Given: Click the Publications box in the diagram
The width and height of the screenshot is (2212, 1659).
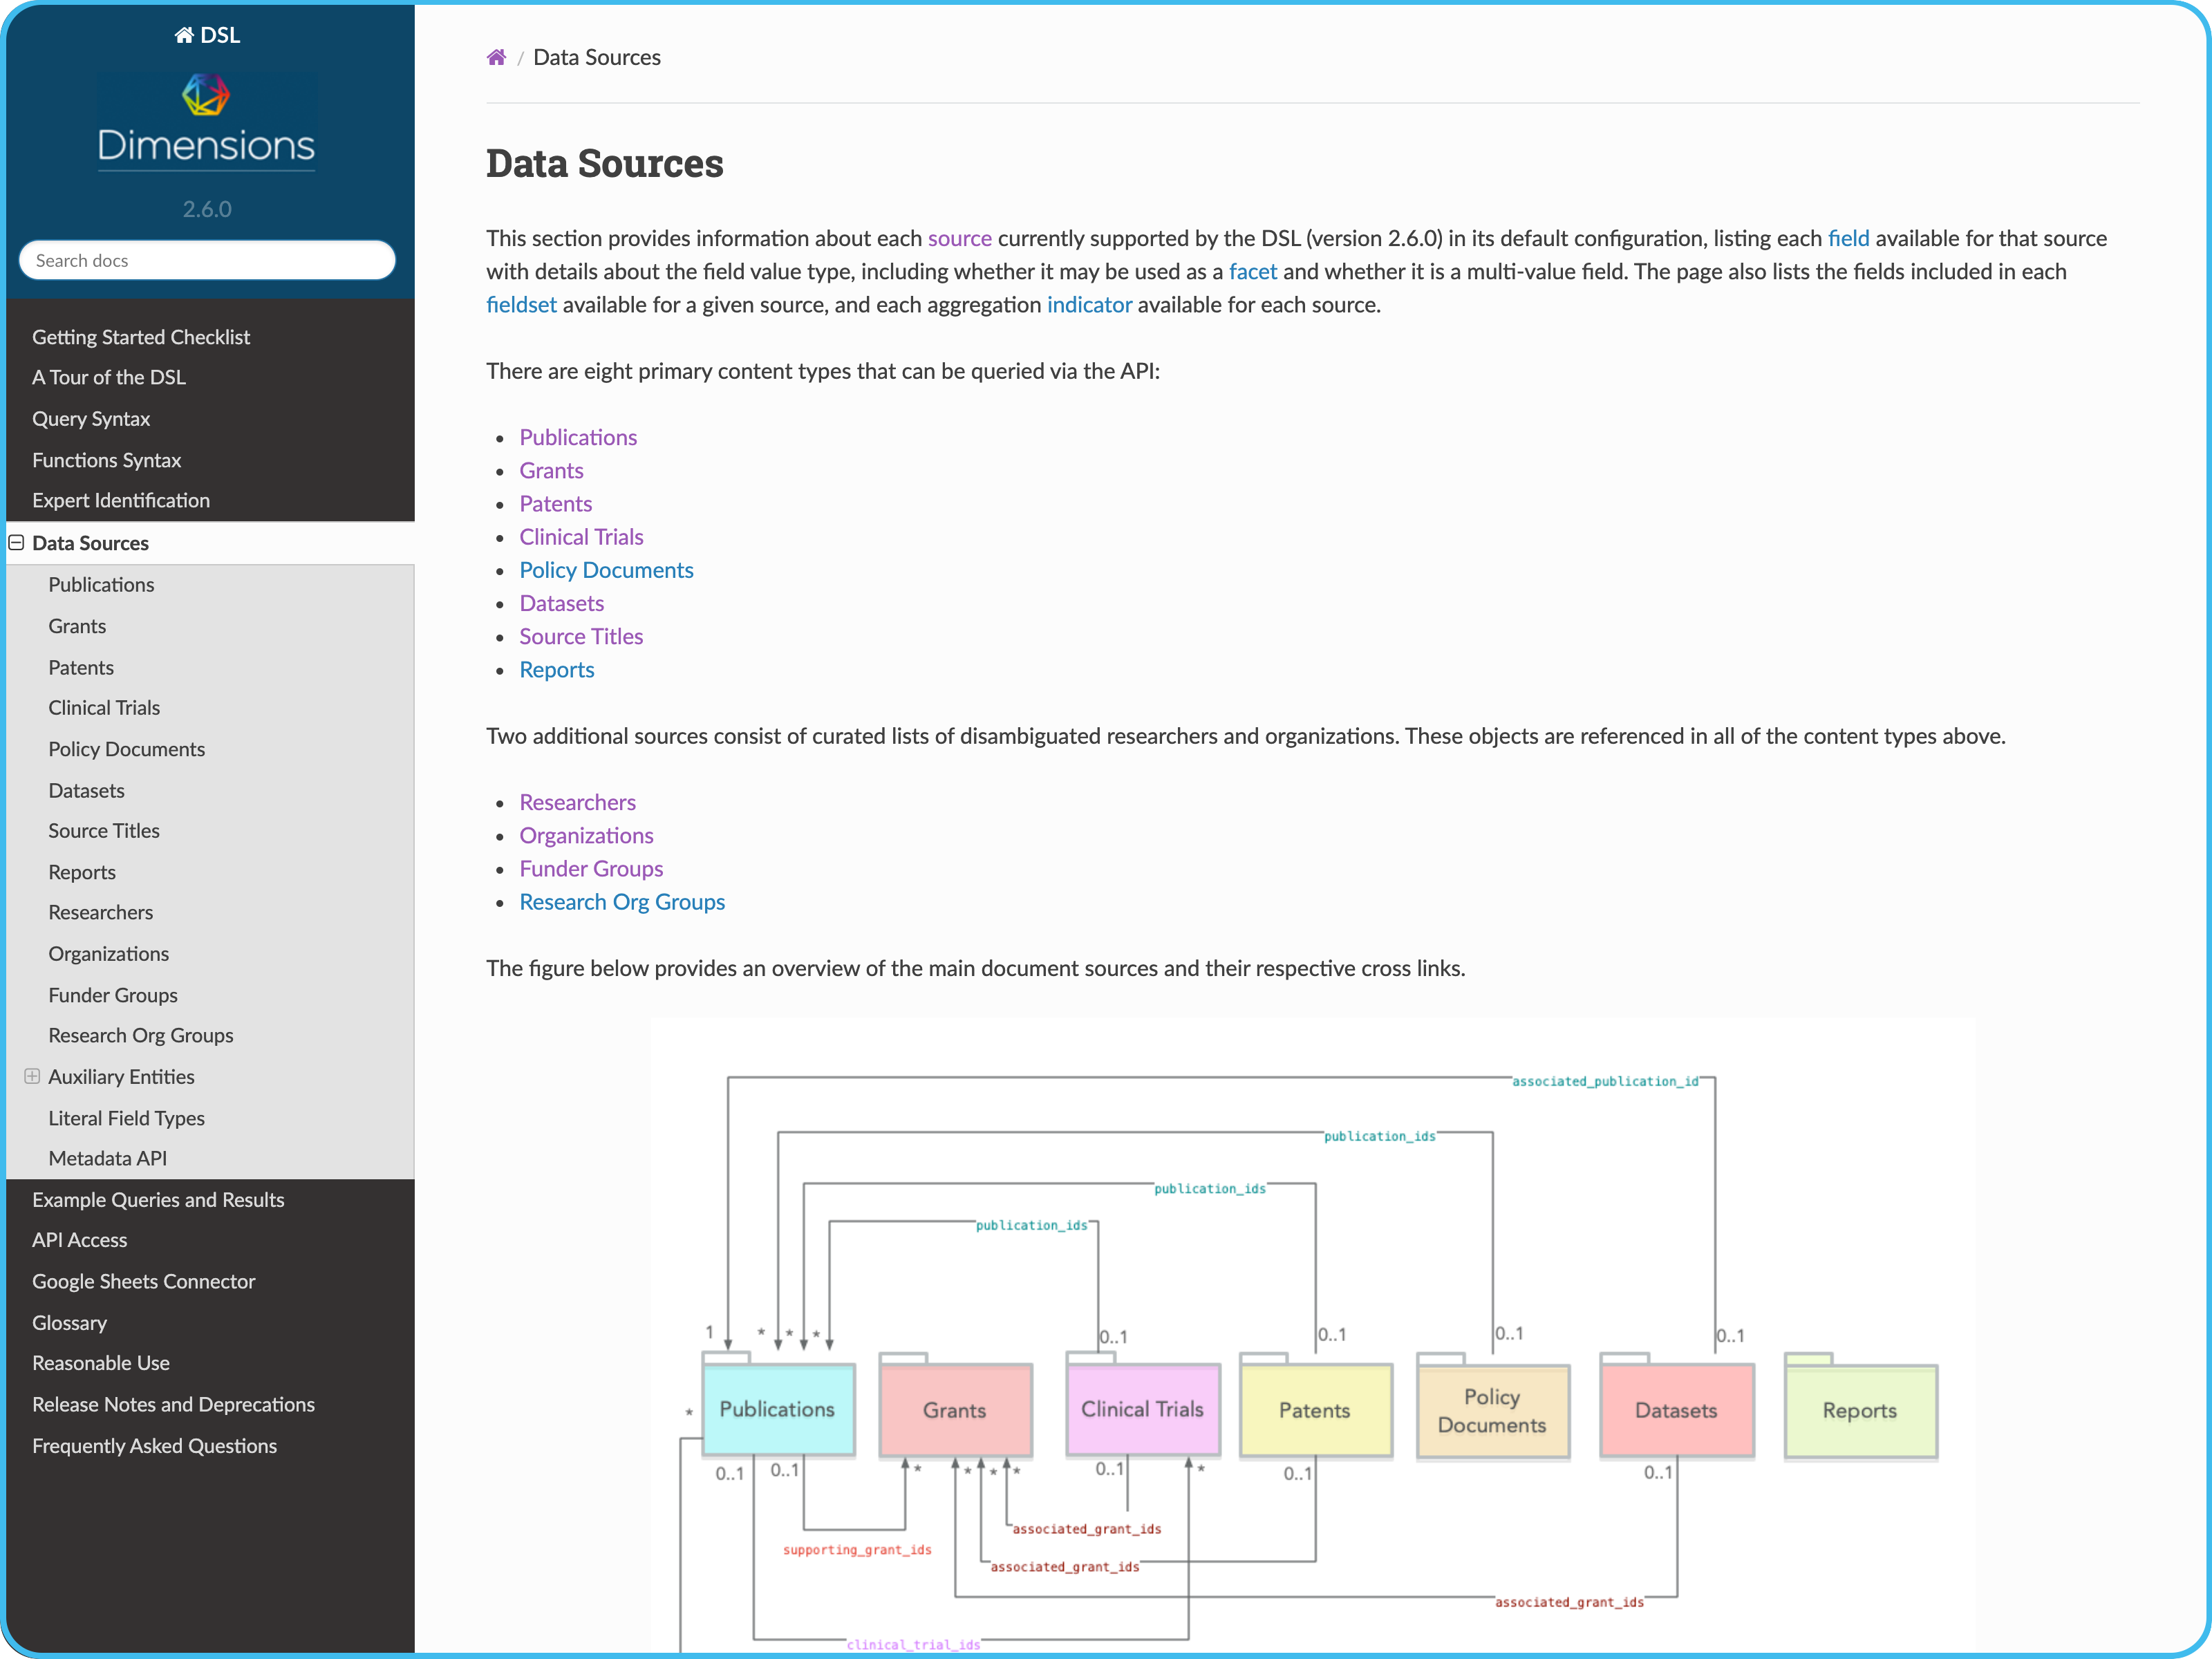Looking at the screenshot, I should 778,1409.
